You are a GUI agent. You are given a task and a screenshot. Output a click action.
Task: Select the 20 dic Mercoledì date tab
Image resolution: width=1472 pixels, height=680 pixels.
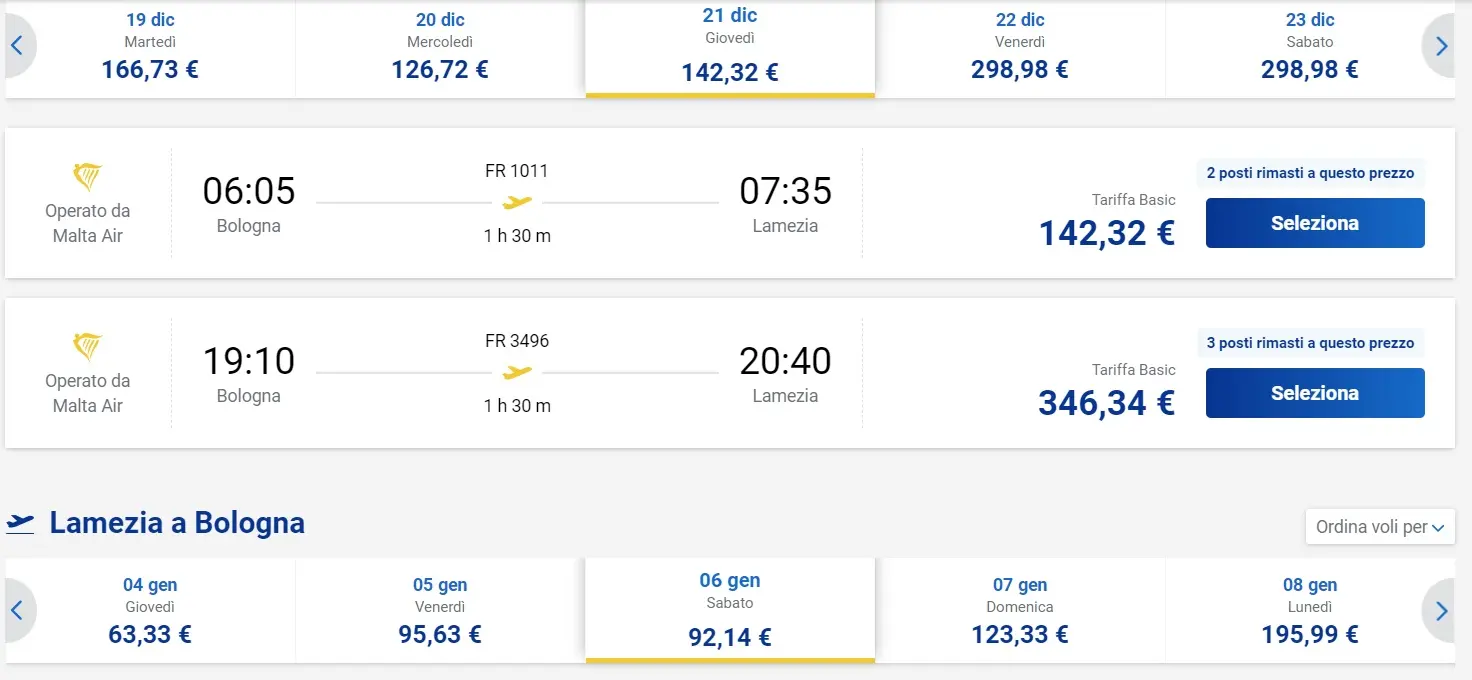coord(440,47)
